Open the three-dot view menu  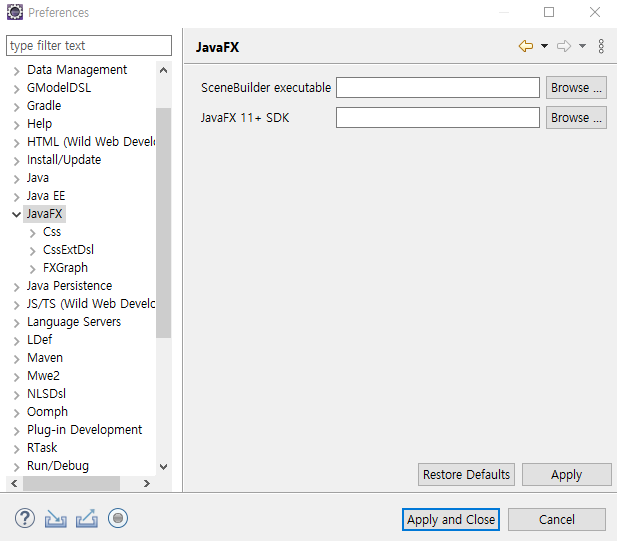(601, 46)
